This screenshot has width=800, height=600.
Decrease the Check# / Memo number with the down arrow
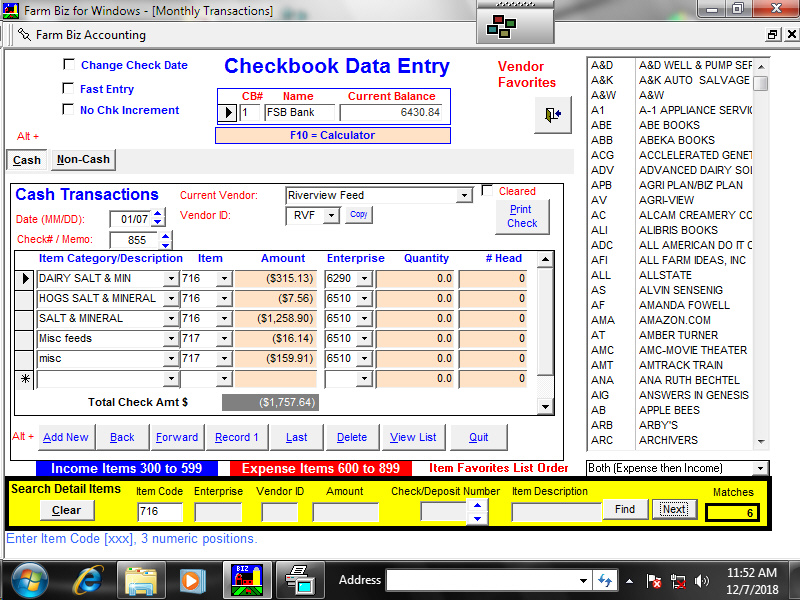point(165,244)
